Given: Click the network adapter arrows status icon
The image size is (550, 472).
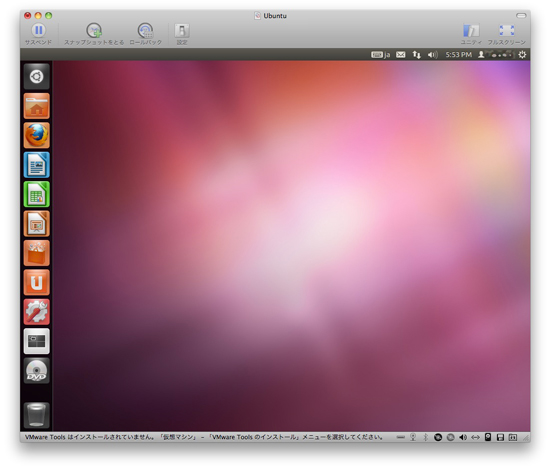Looking at the screenshot, I should click(x=475, y=437).
